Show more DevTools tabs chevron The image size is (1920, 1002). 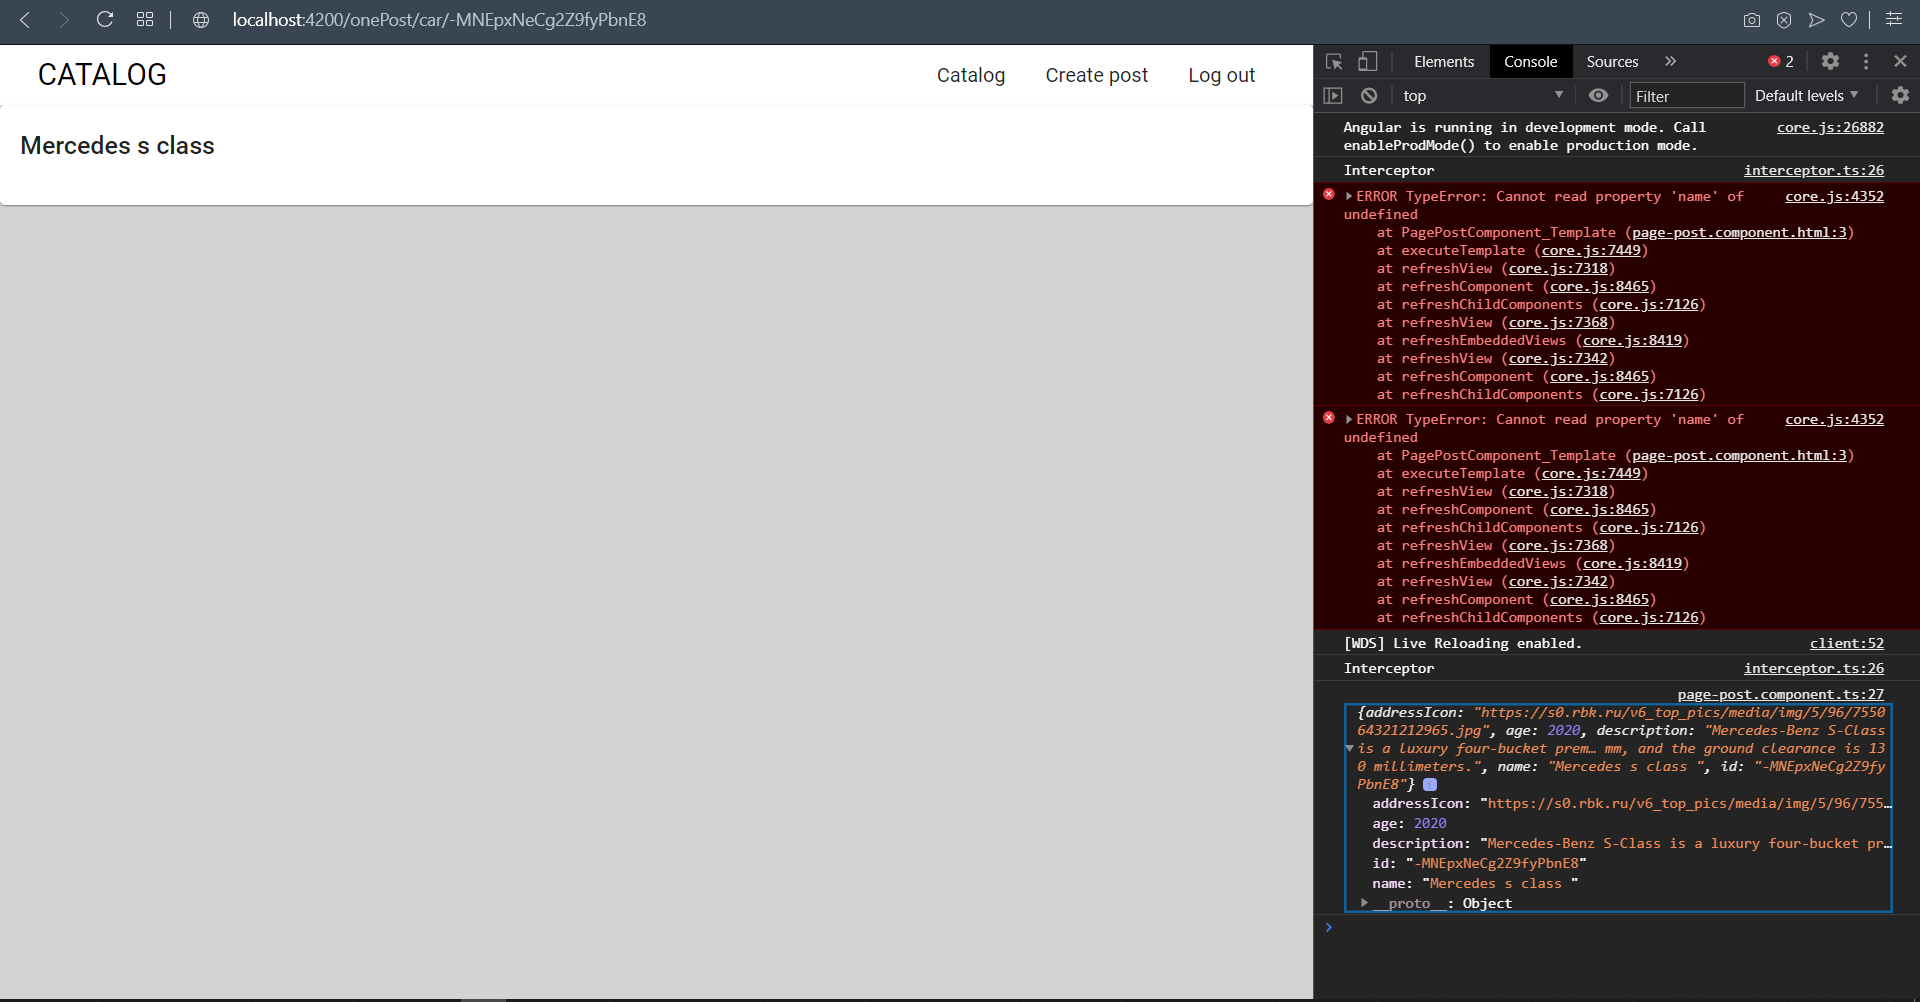1670,61
